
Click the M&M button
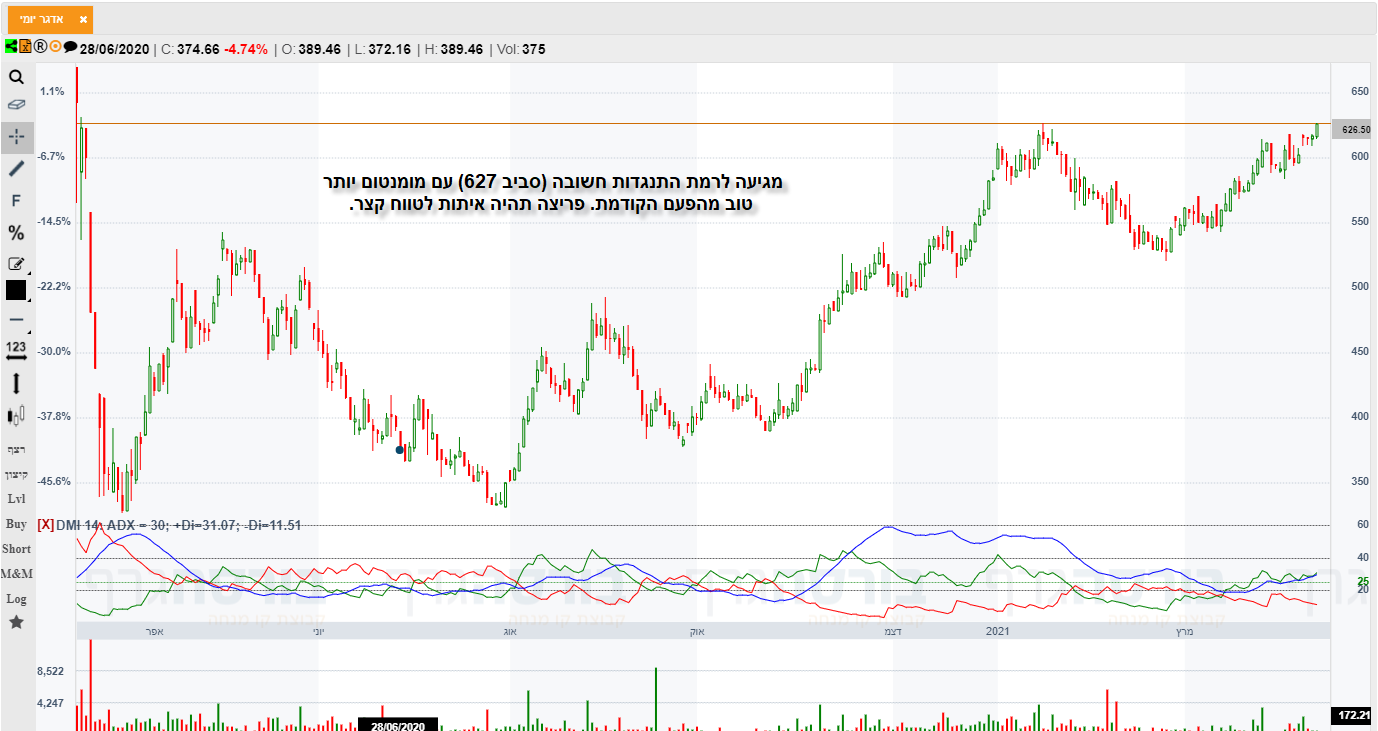(16, 574)
